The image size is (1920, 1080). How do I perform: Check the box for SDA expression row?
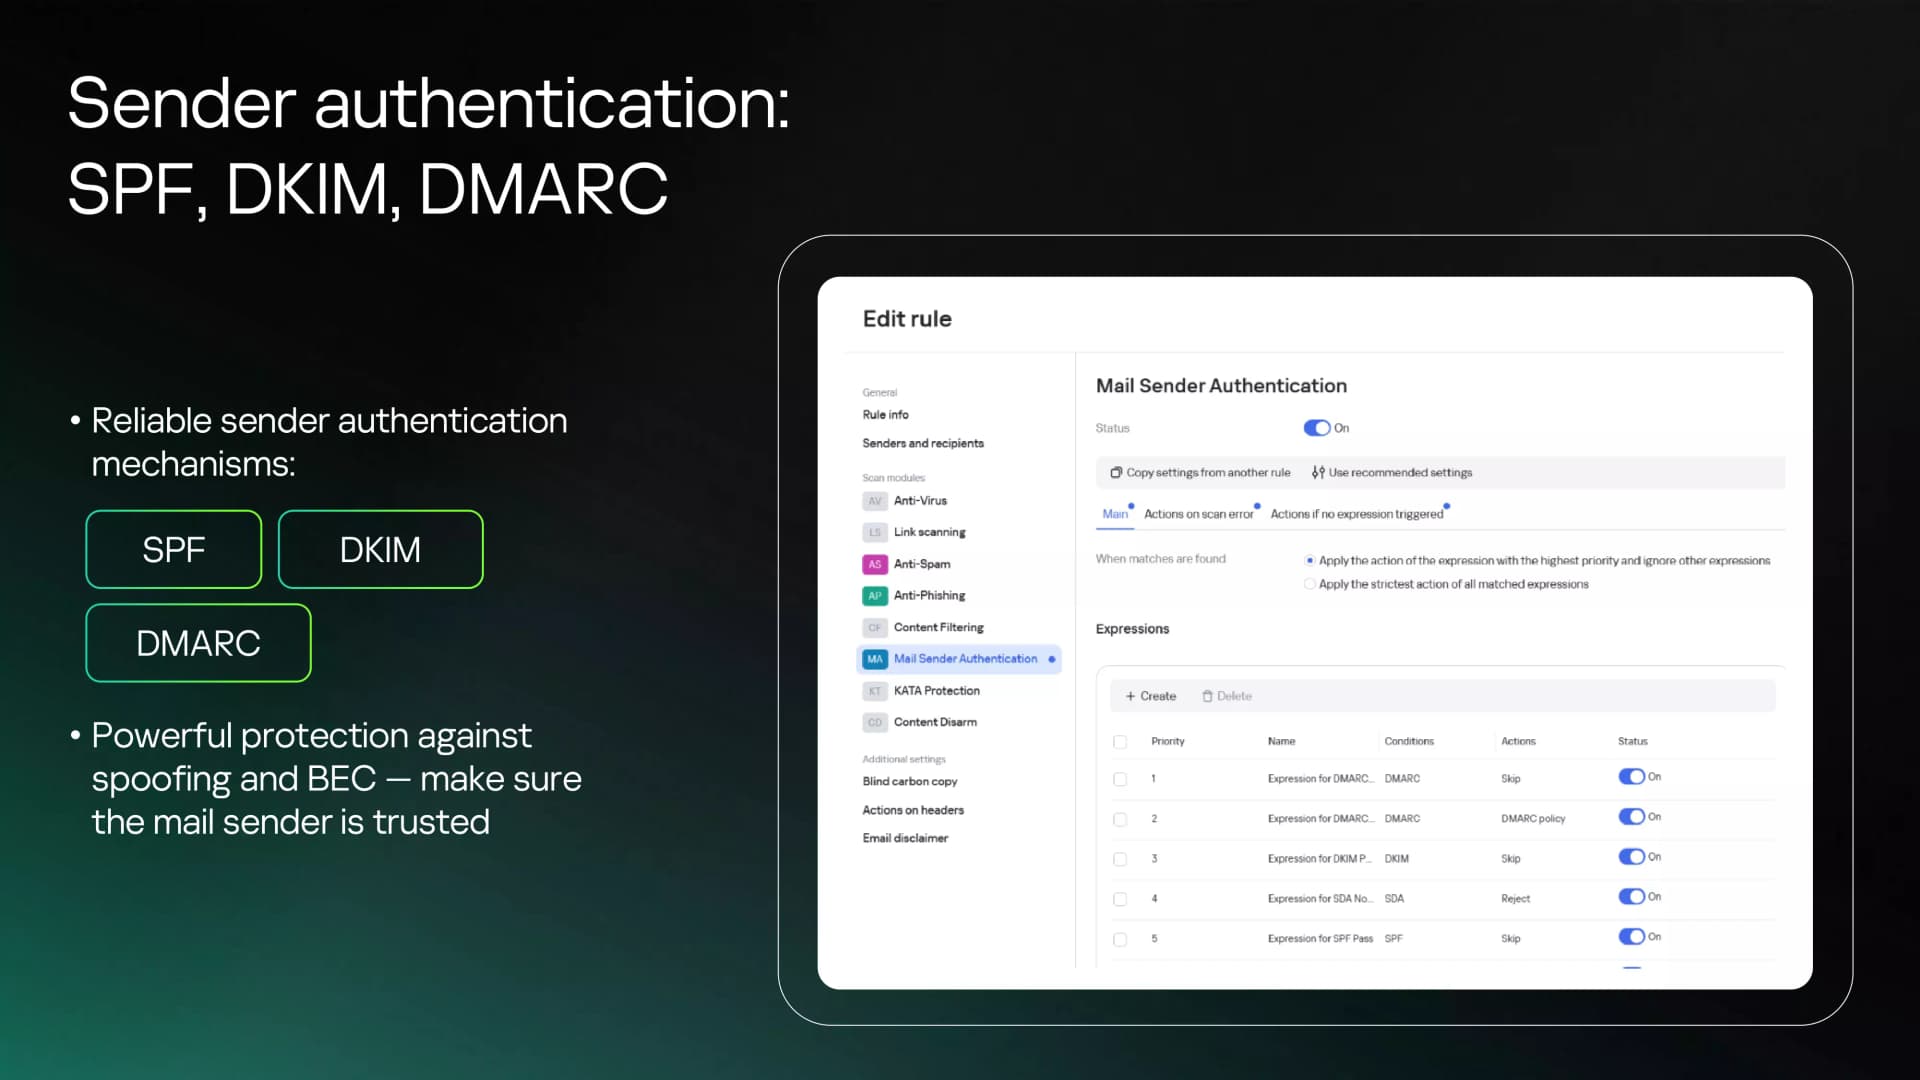coord(1120,899)
